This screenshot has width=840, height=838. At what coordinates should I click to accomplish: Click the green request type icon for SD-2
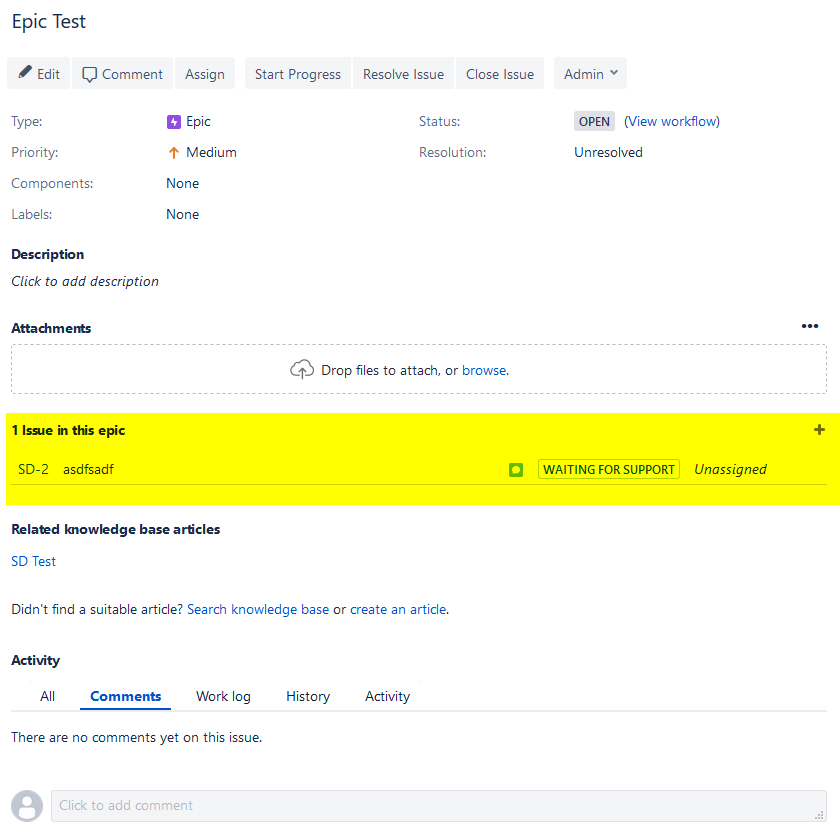516,470
